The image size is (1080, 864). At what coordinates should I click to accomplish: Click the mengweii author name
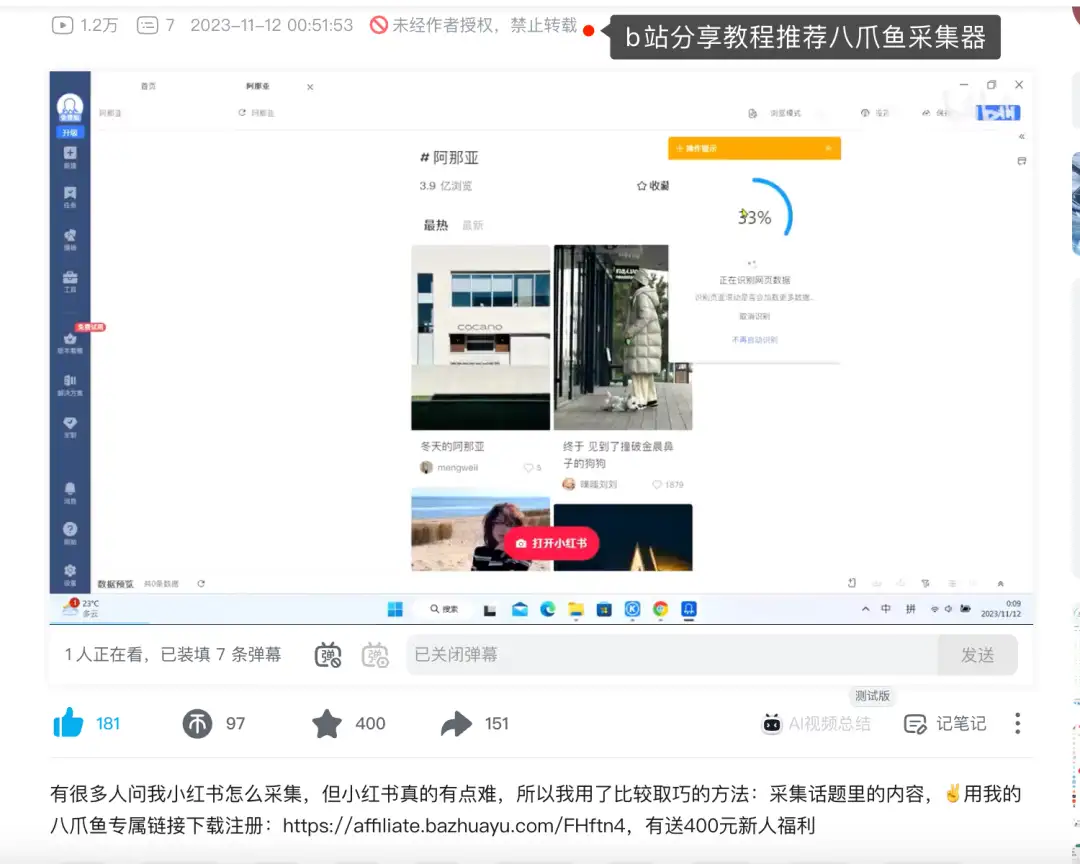[457, 468]
